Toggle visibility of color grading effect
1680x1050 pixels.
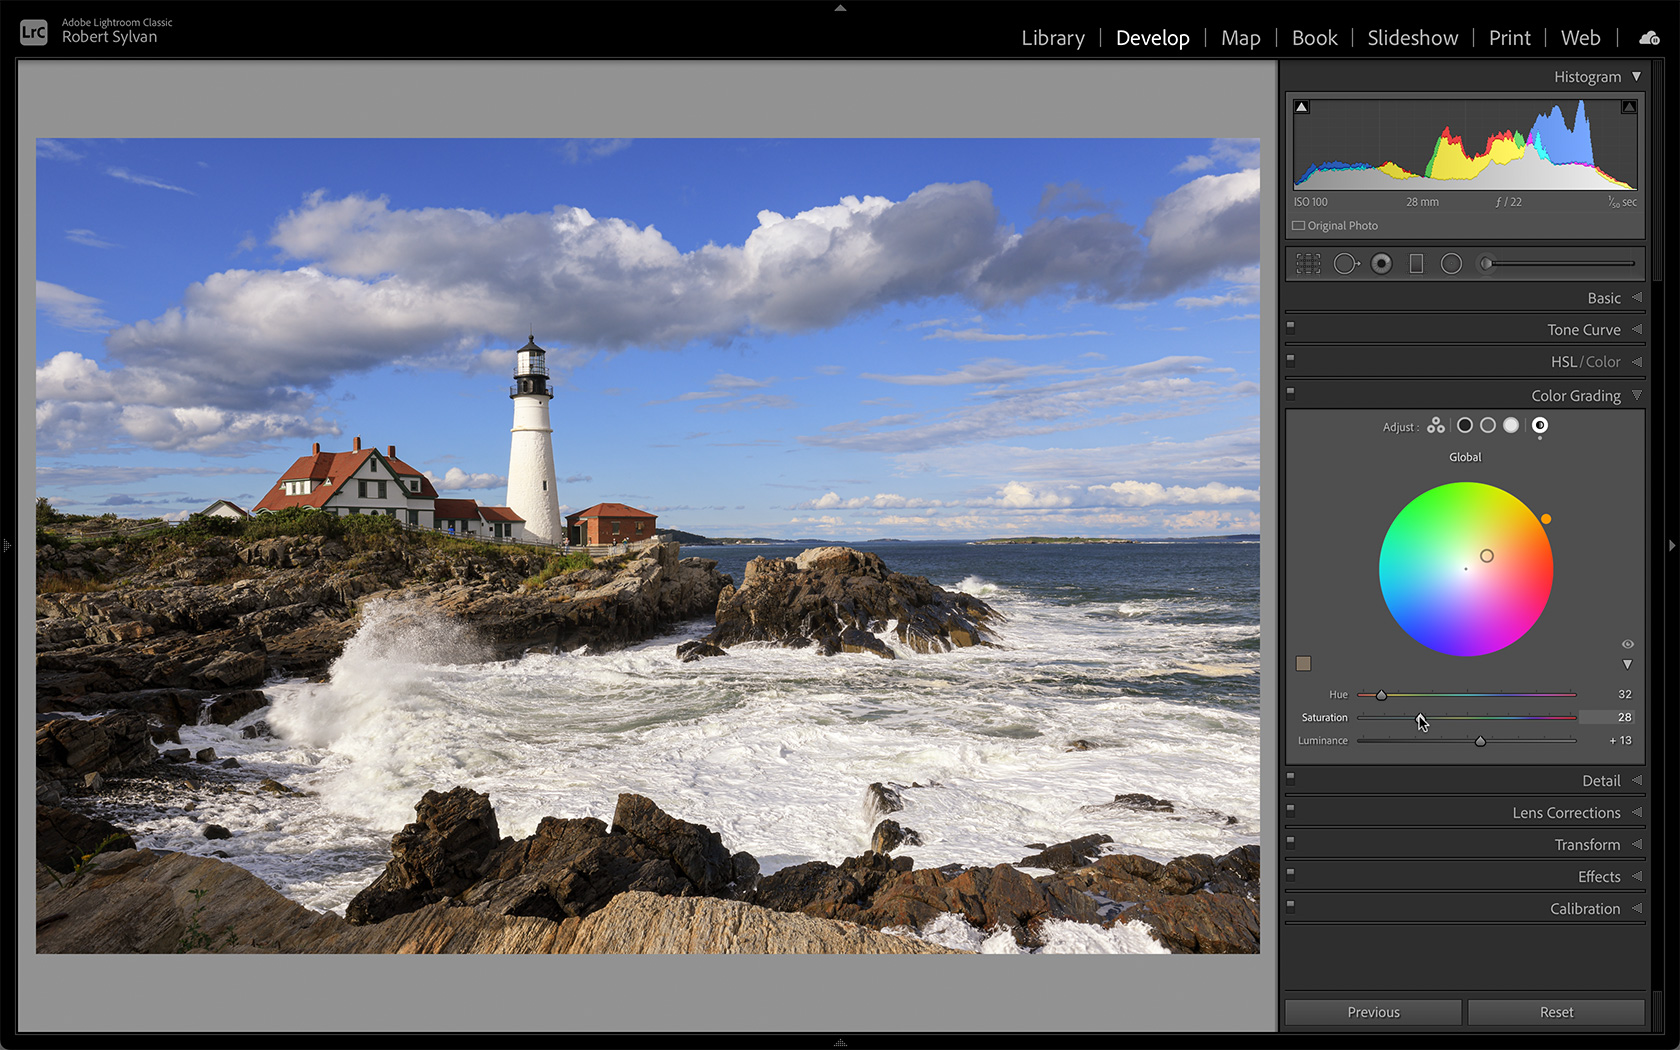pyautogui.click(x=1627, y=644)
